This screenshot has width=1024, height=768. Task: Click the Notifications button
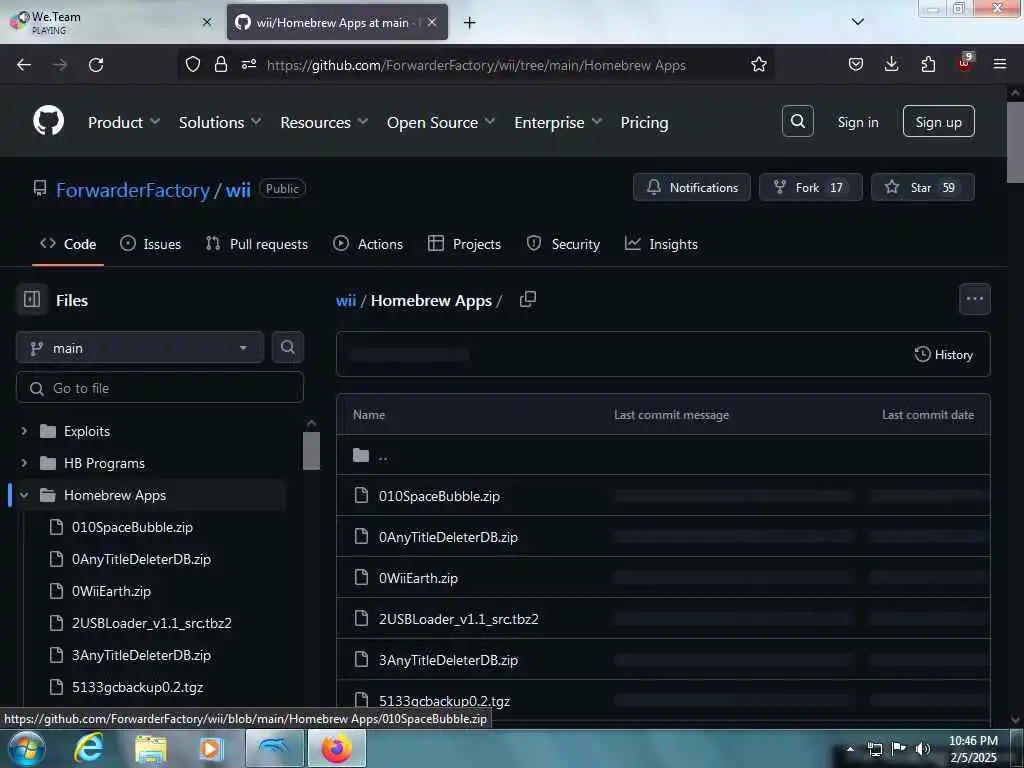tap(692, 187)
